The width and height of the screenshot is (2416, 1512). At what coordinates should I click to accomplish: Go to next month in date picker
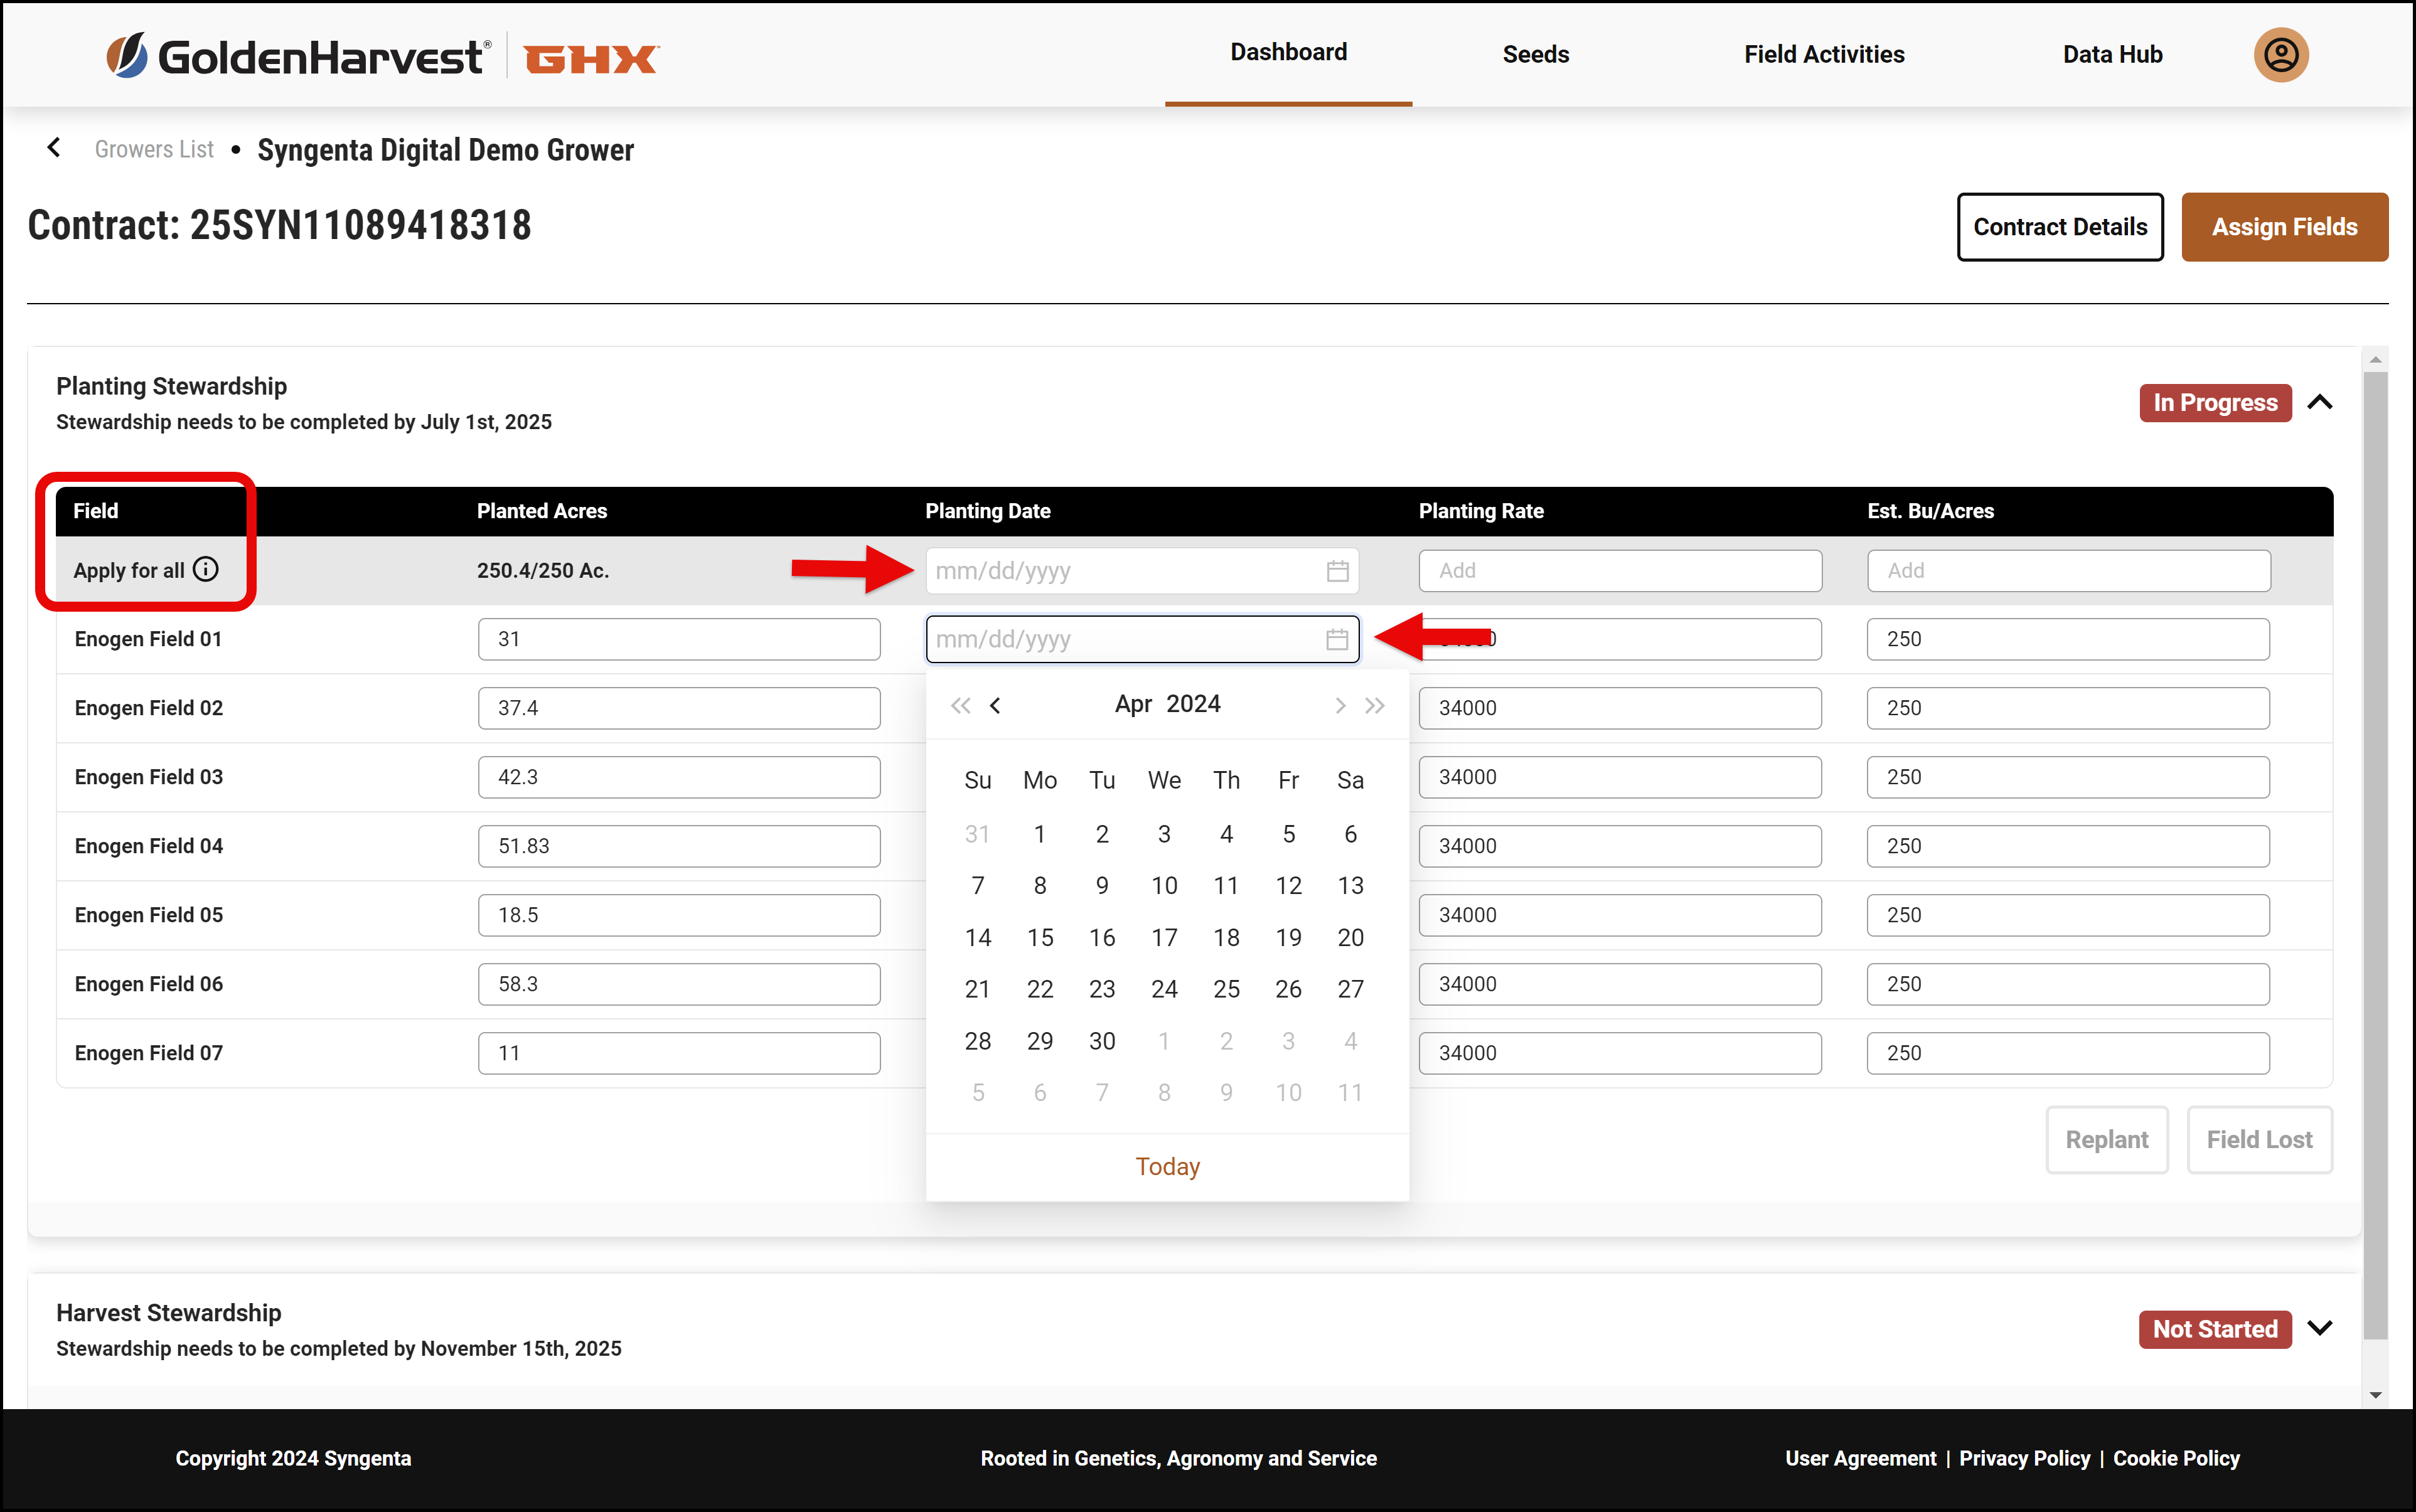tap(1340, 705)
